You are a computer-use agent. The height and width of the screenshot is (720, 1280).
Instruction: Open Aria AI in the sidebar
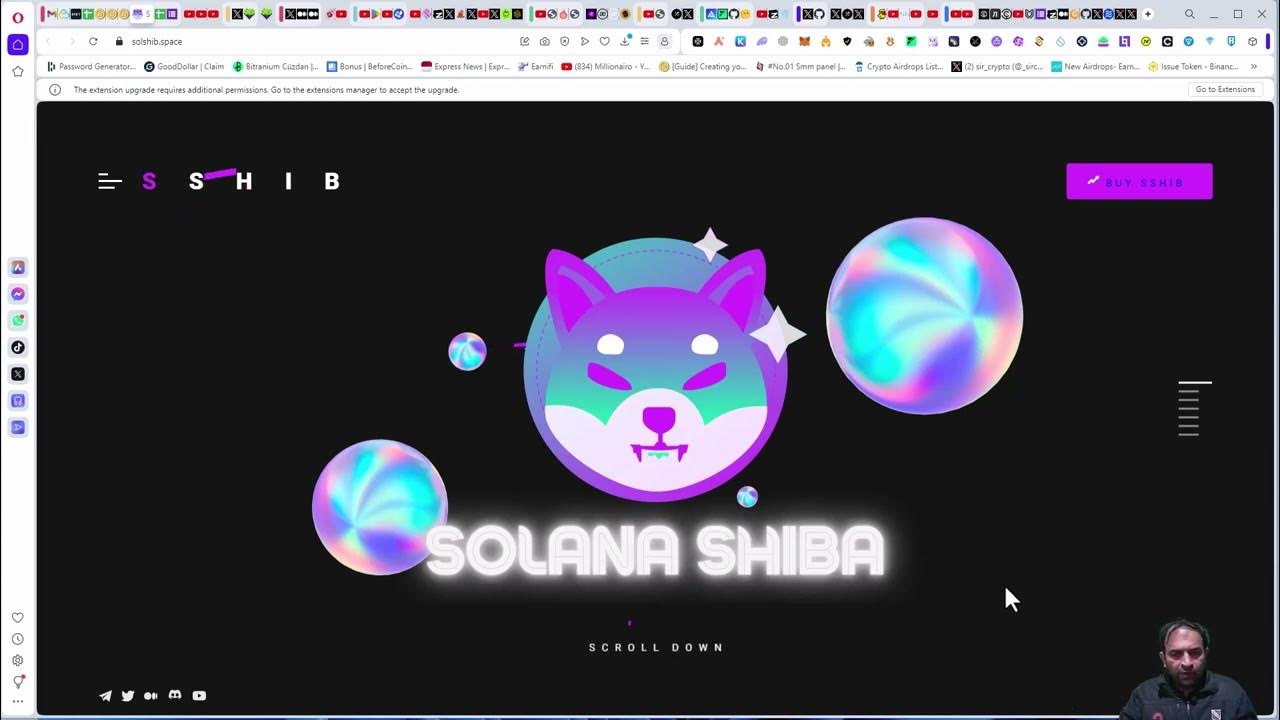click(18, 267)
